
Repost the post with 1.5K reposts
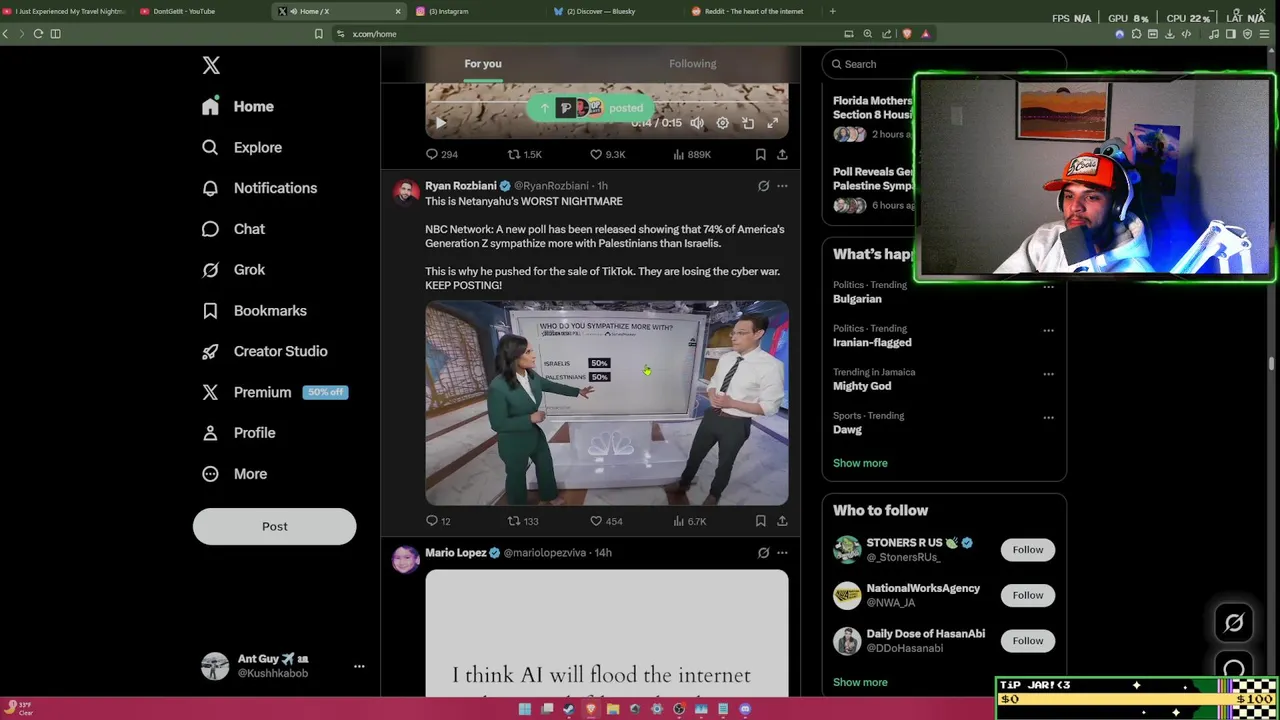click(x=525, y=154)
